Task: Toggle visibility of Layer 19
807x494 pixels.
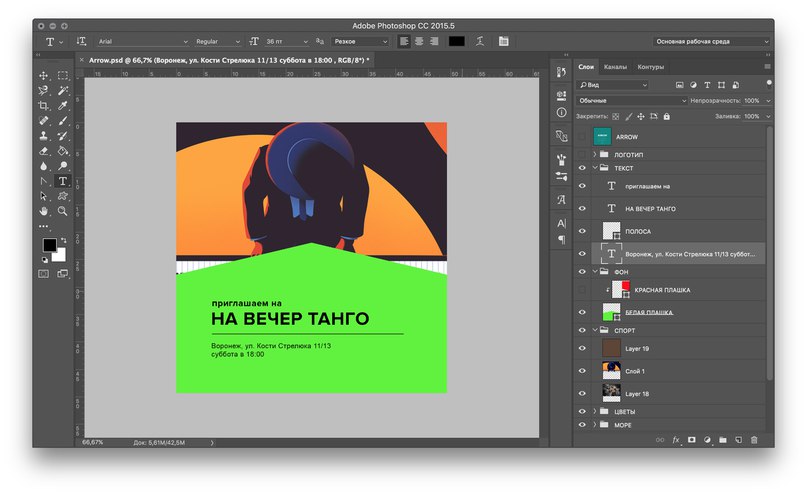Action: point(582,347)
